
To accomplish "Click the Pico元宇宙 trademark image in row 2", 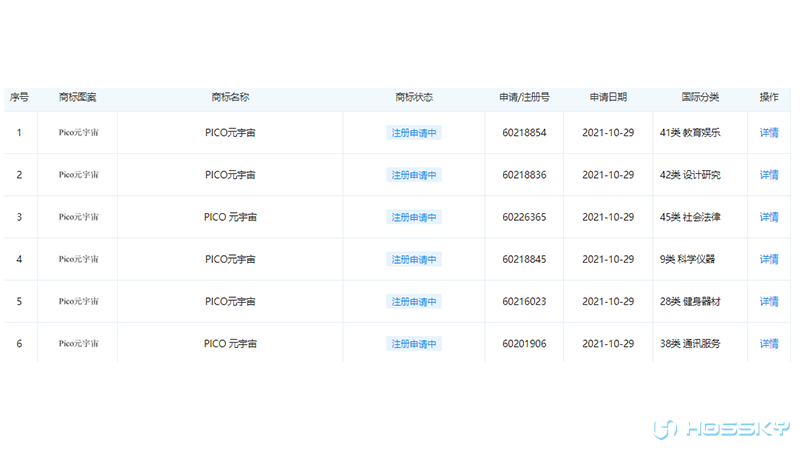I will [x=78, y=175].
